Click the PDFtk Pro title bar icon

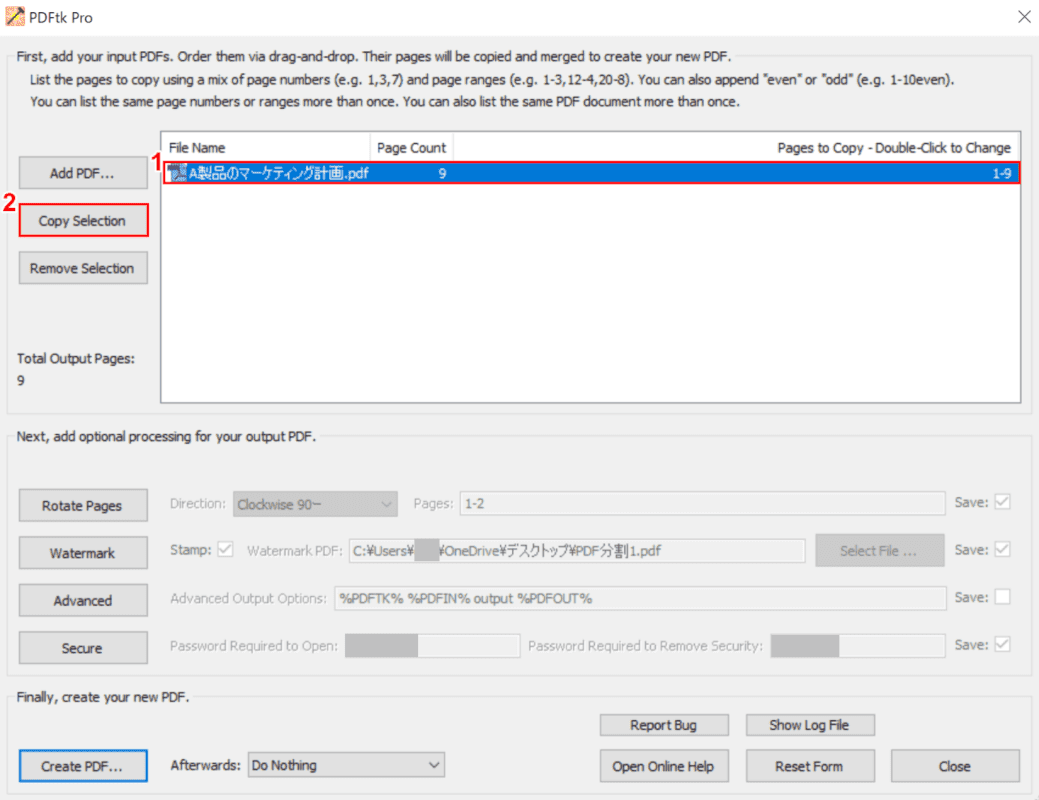coord(15,17)
